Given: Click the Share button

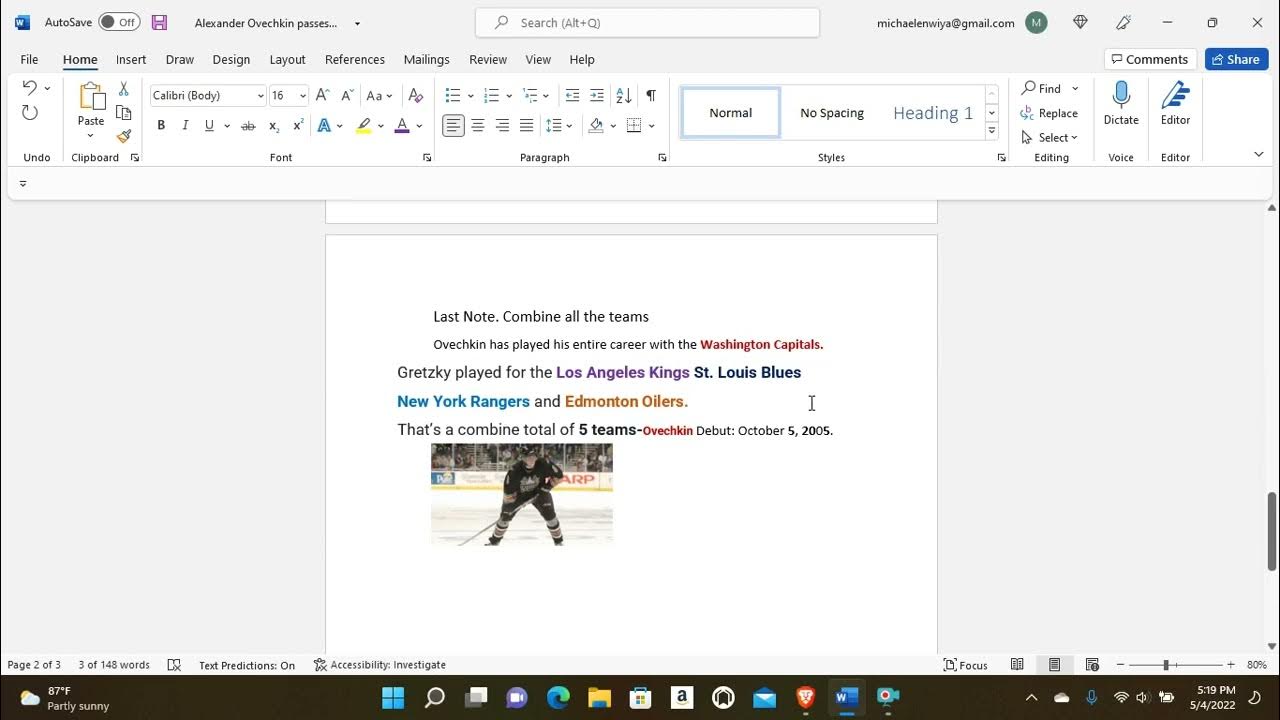Looking at the screenshot, I should click(x=1236, y=59).
